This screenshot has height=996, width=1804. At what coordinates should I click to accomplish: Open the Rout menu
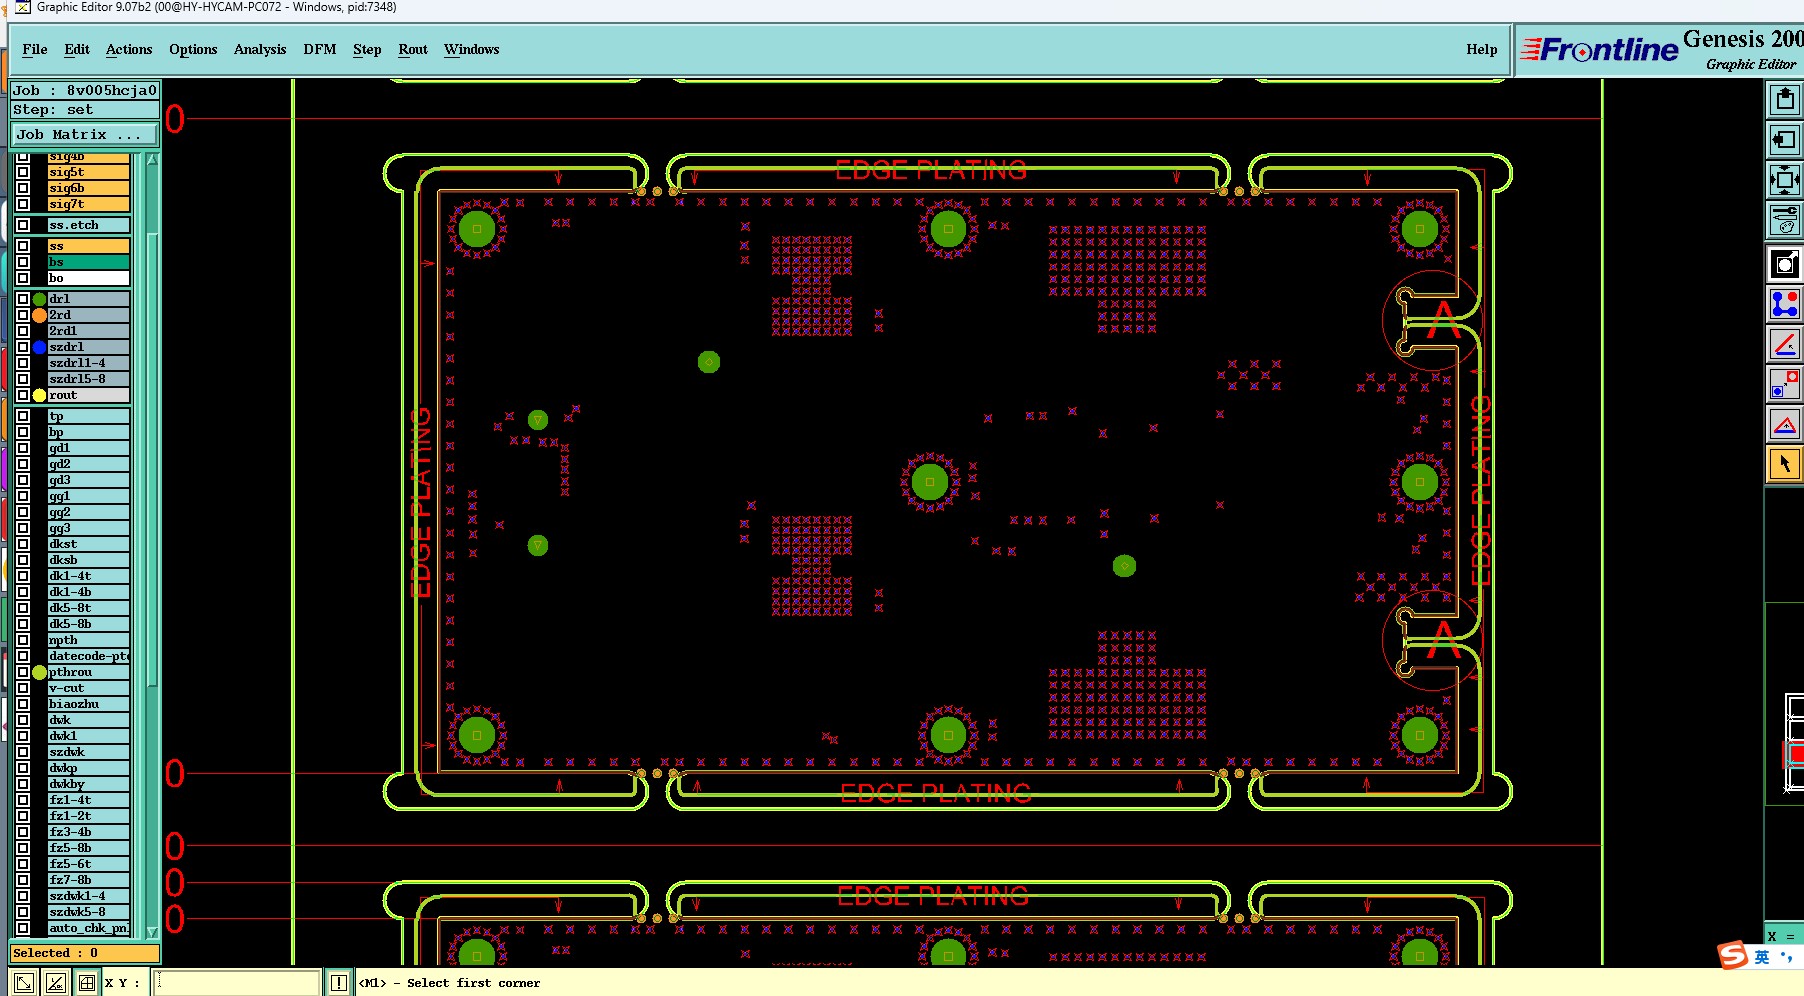click(x=413, y=49)
